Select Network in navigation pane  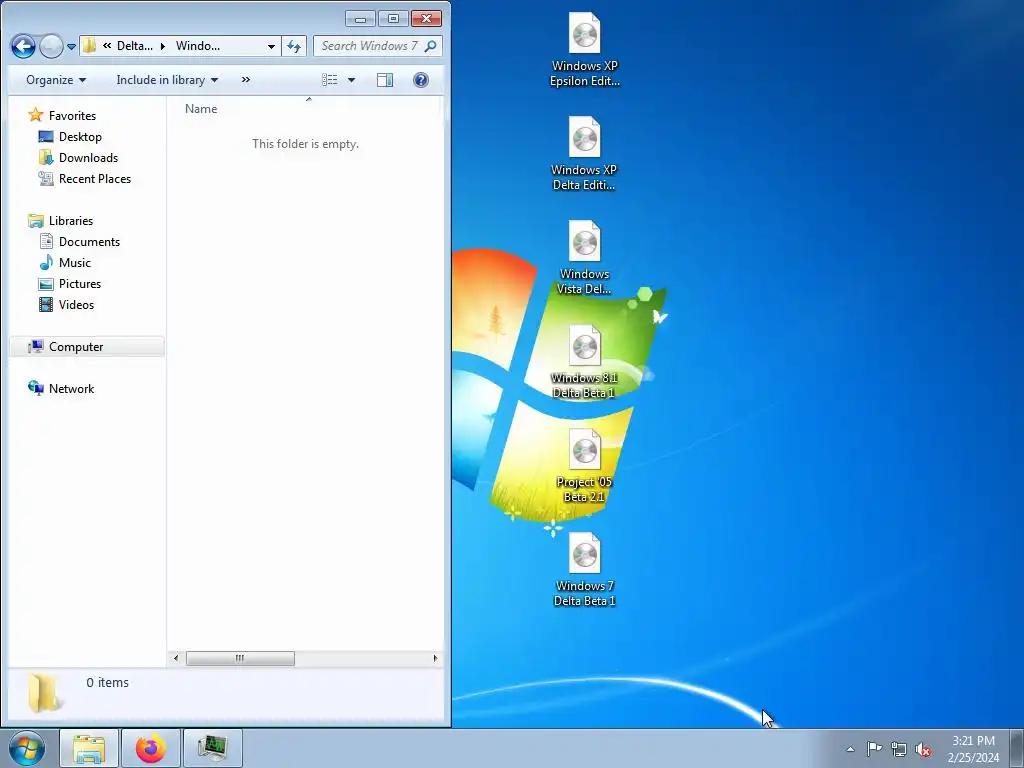point(61,389)
